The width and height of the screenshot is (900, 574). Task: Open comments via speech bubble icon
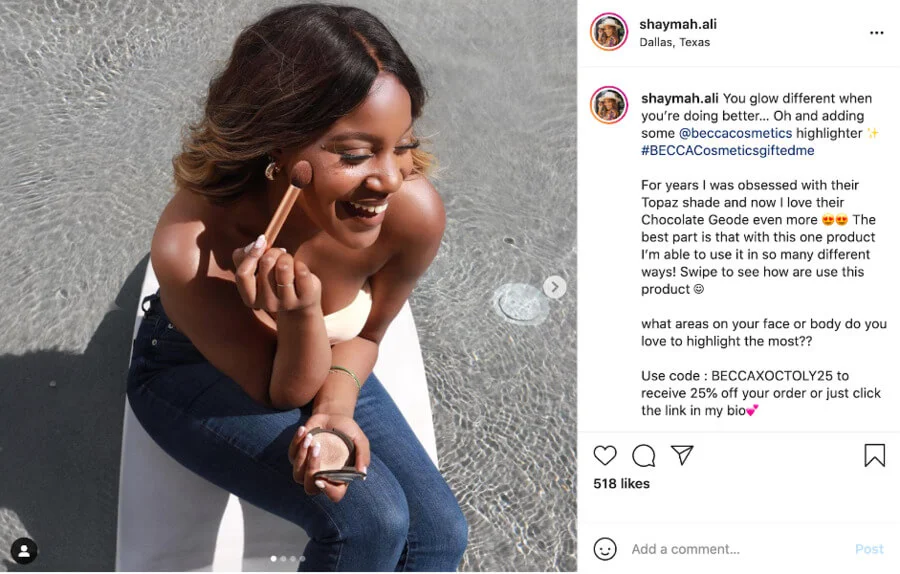[x=644, y=456]
